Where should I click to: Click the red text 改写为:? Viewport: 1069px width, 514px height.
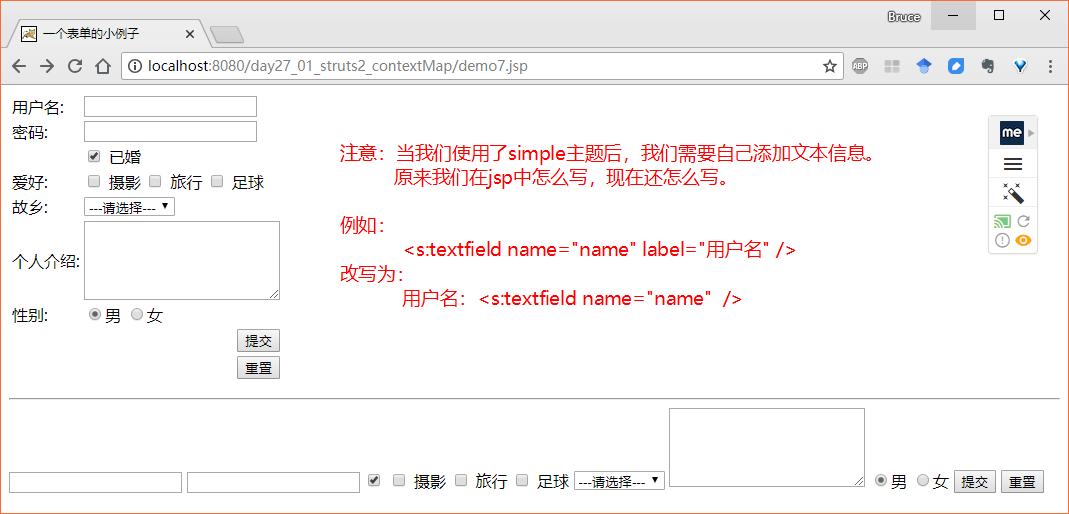click(372, 274)
